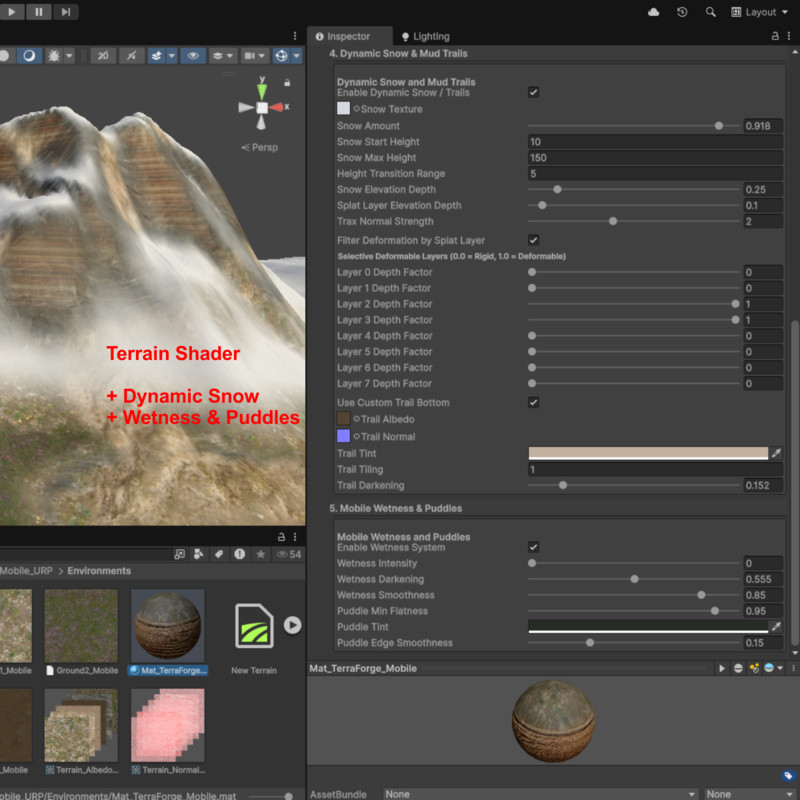
Task: Open preview environment sphere dropdown
Action: pos(773,668)
